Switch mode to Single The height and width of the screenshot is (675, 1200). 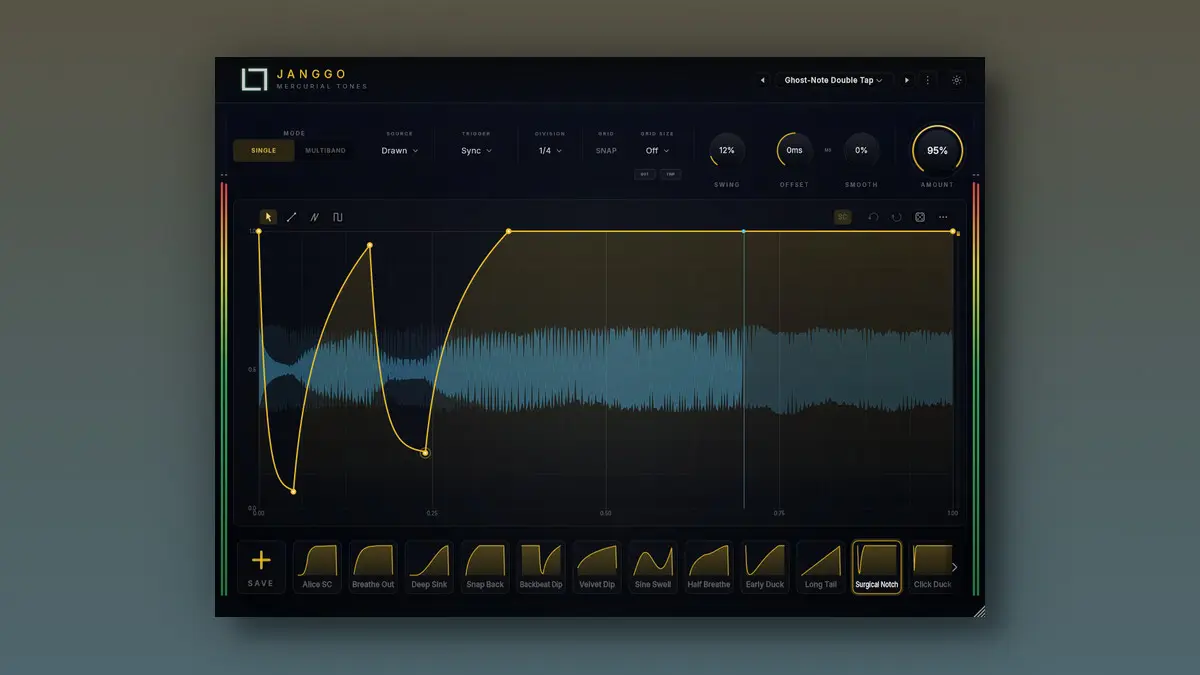[264, 151]
